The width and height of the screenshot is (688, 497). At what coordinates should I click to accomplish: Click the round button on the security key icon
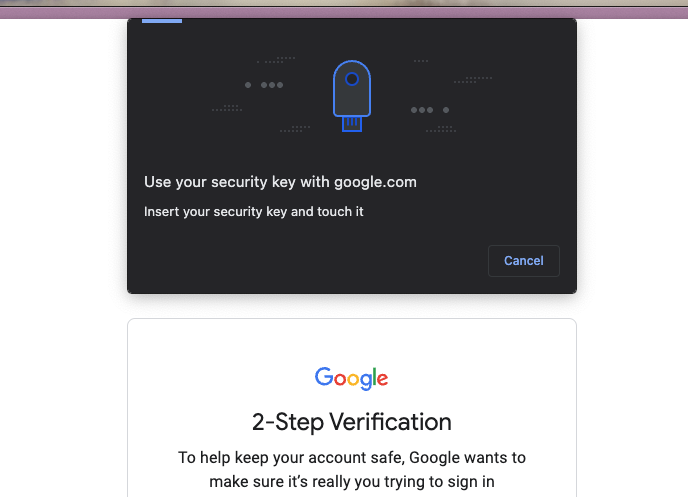tap(352, 79)
